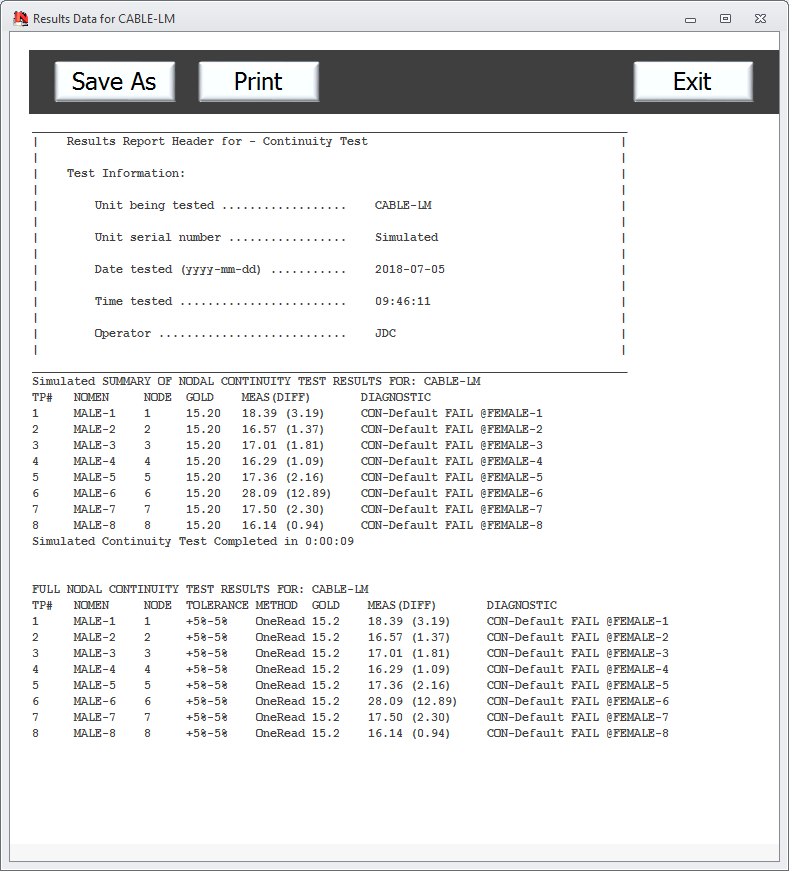This screenshot has height=871, width=789.
Task: Click the application icon in title bar
Action: 19,18
